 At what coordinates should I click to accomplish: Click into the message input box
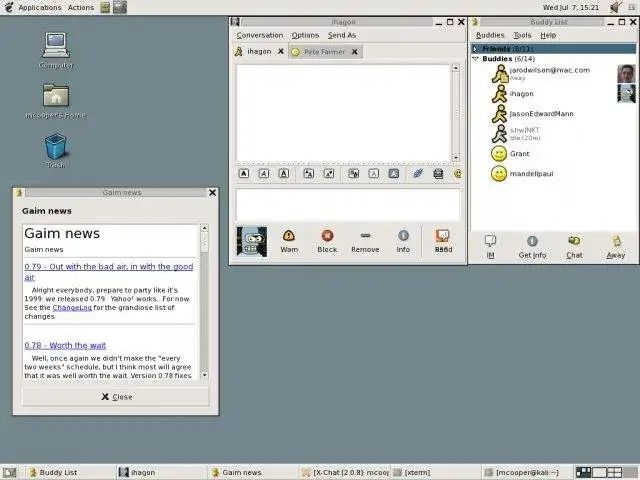pos(348,205)
